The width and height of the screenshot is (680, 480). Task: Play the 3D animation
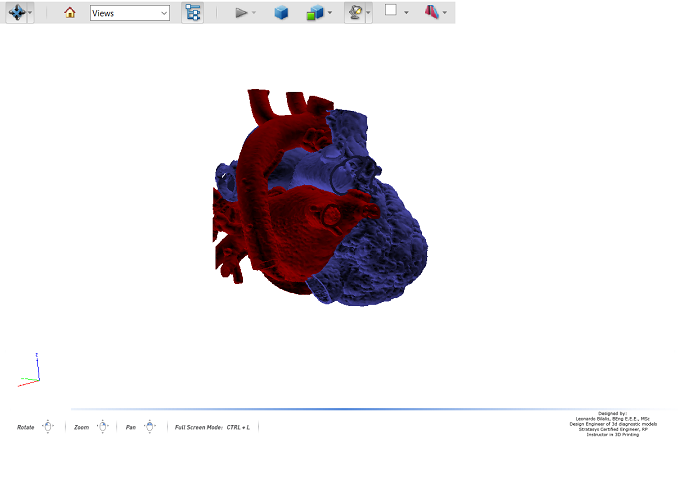click(241, 13)
